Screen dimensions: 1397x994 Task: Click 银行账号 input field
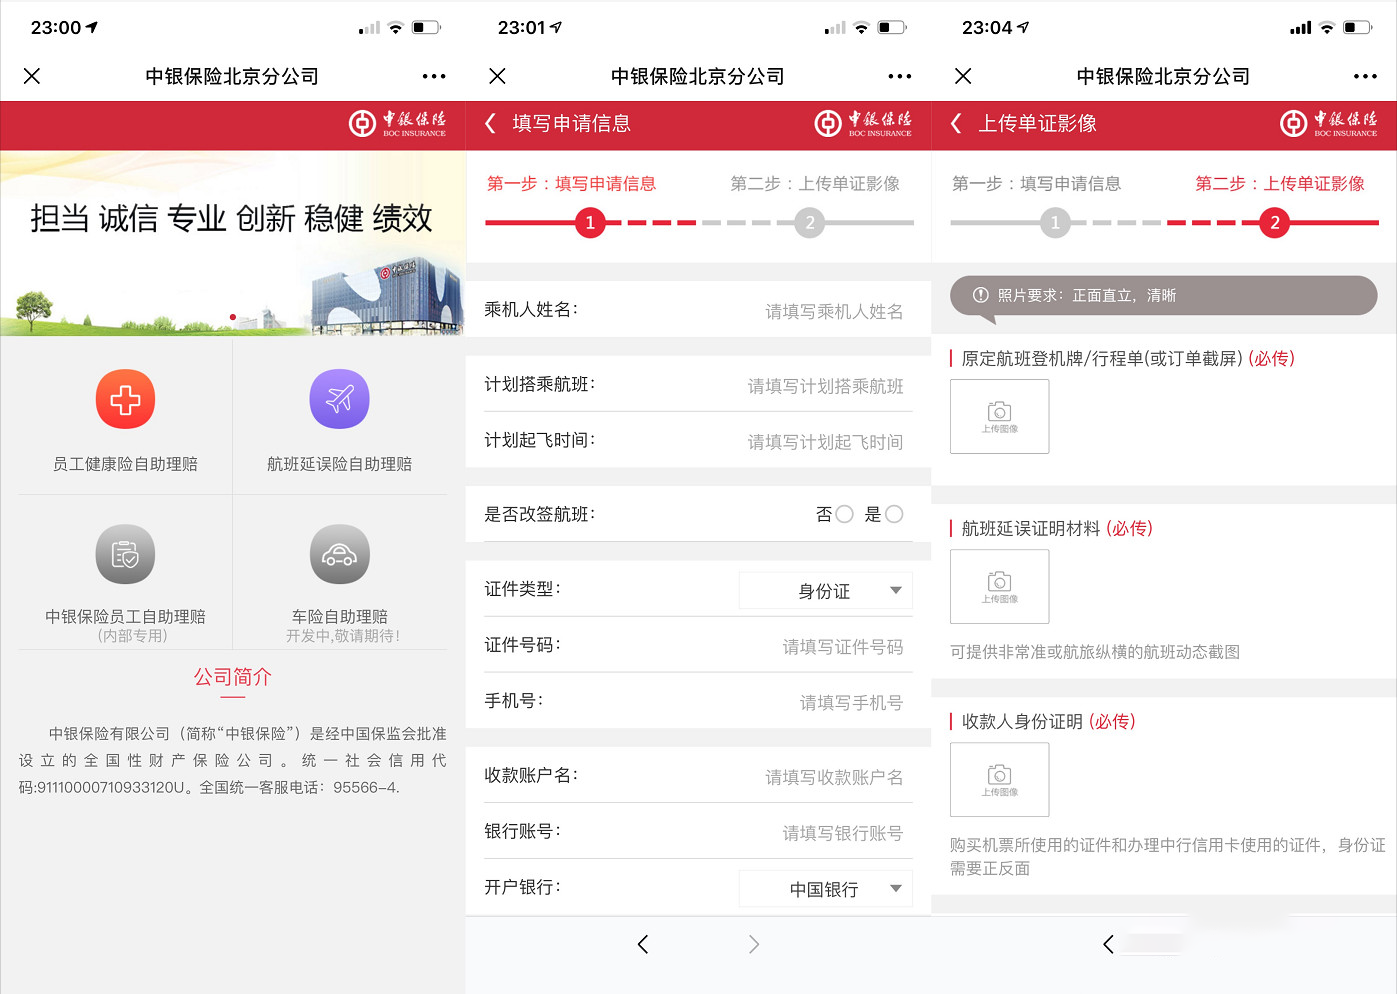pyautogui.click(x=842, y=833)
